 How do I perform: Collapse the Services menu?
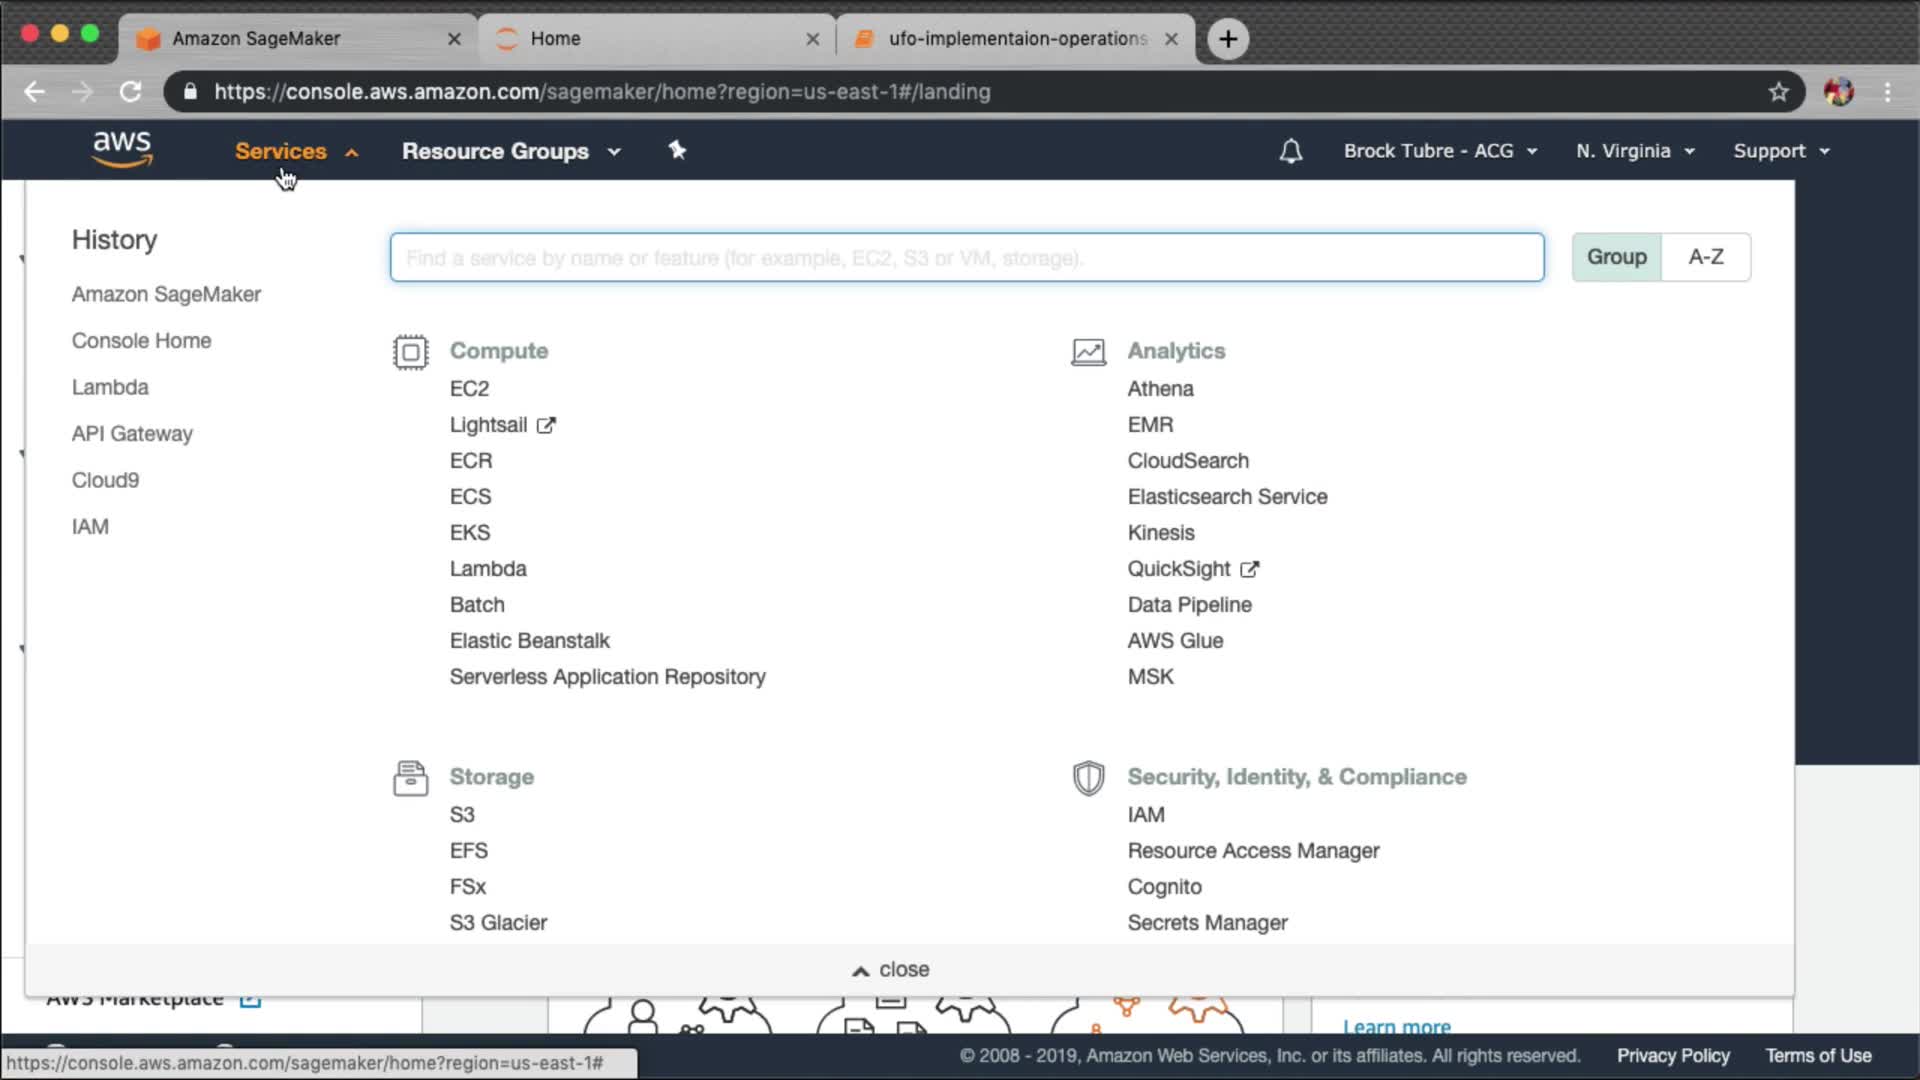coord(296,151)
